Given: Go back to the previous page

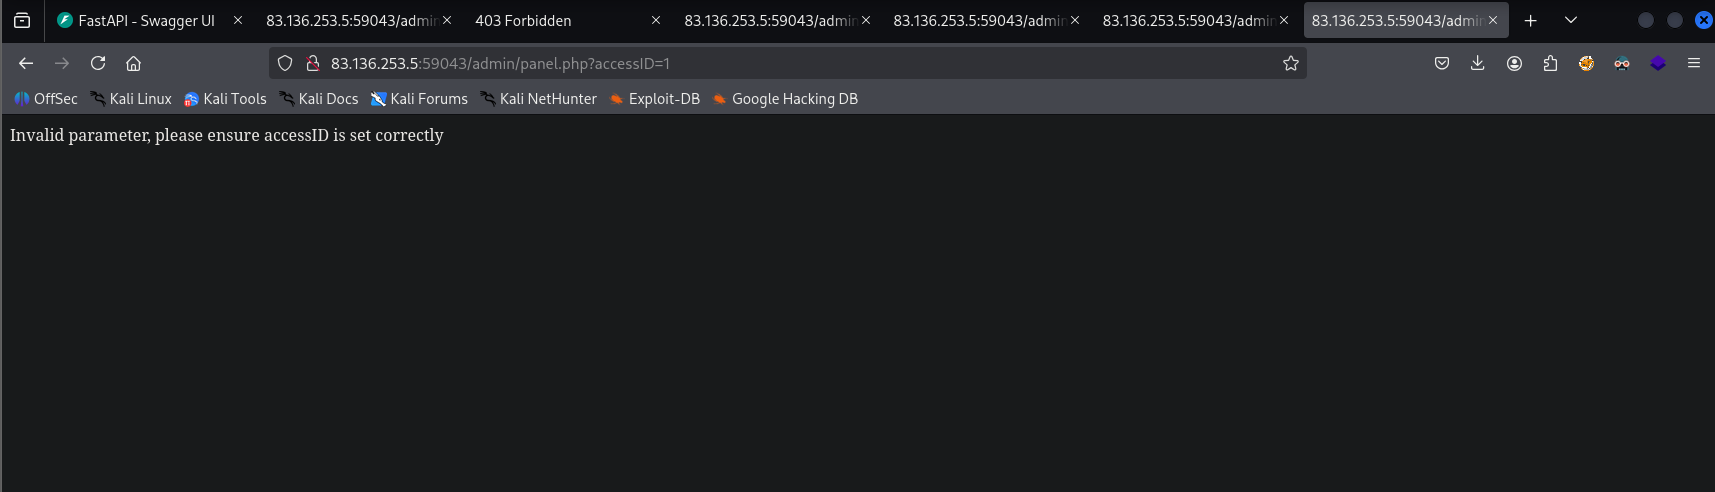Looking at the screenshot, I should tap(26, 63).
